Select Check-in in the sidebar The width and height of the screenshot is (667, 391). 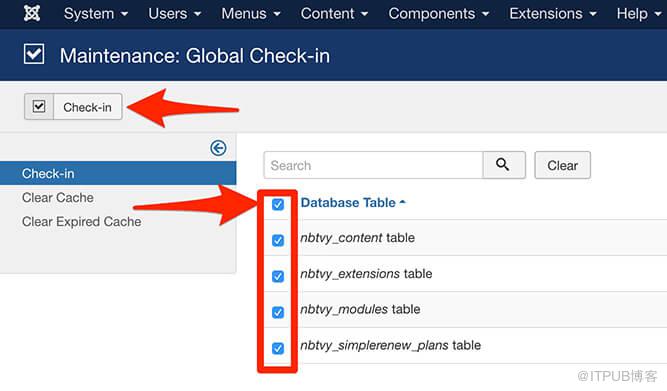(118, 173)
